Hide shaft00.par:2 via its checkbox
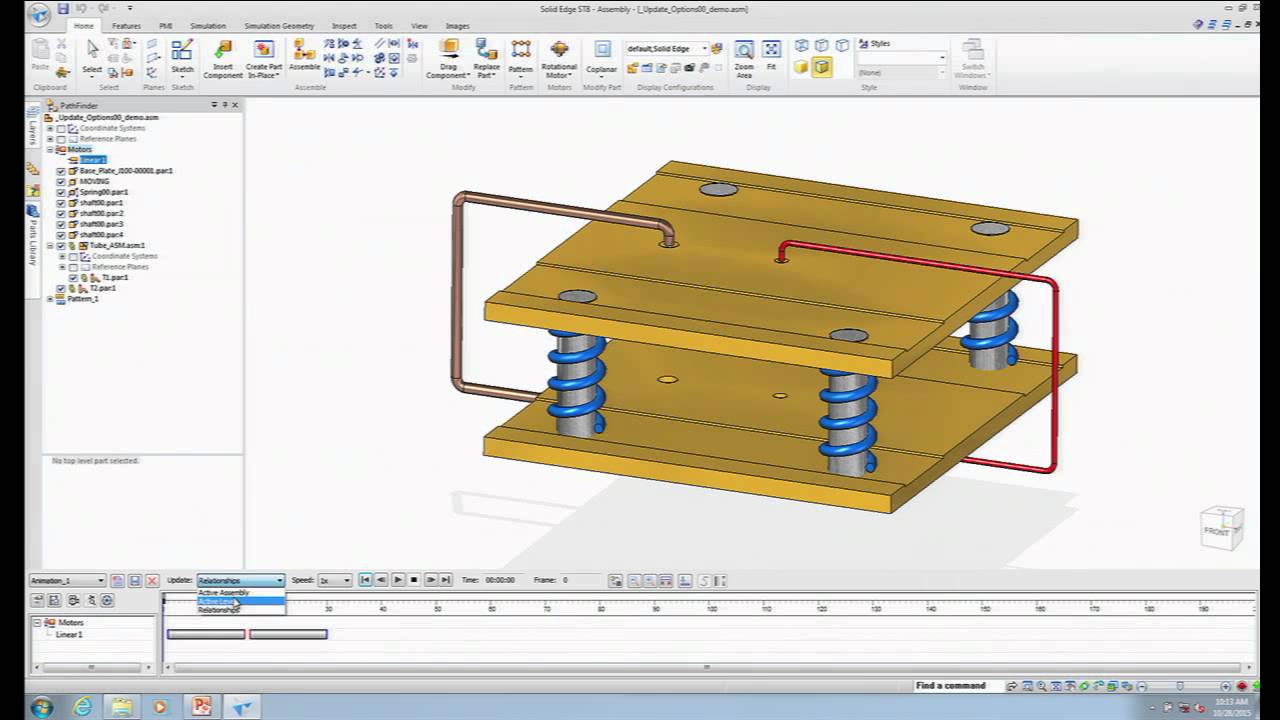 (x=61, y=214)
